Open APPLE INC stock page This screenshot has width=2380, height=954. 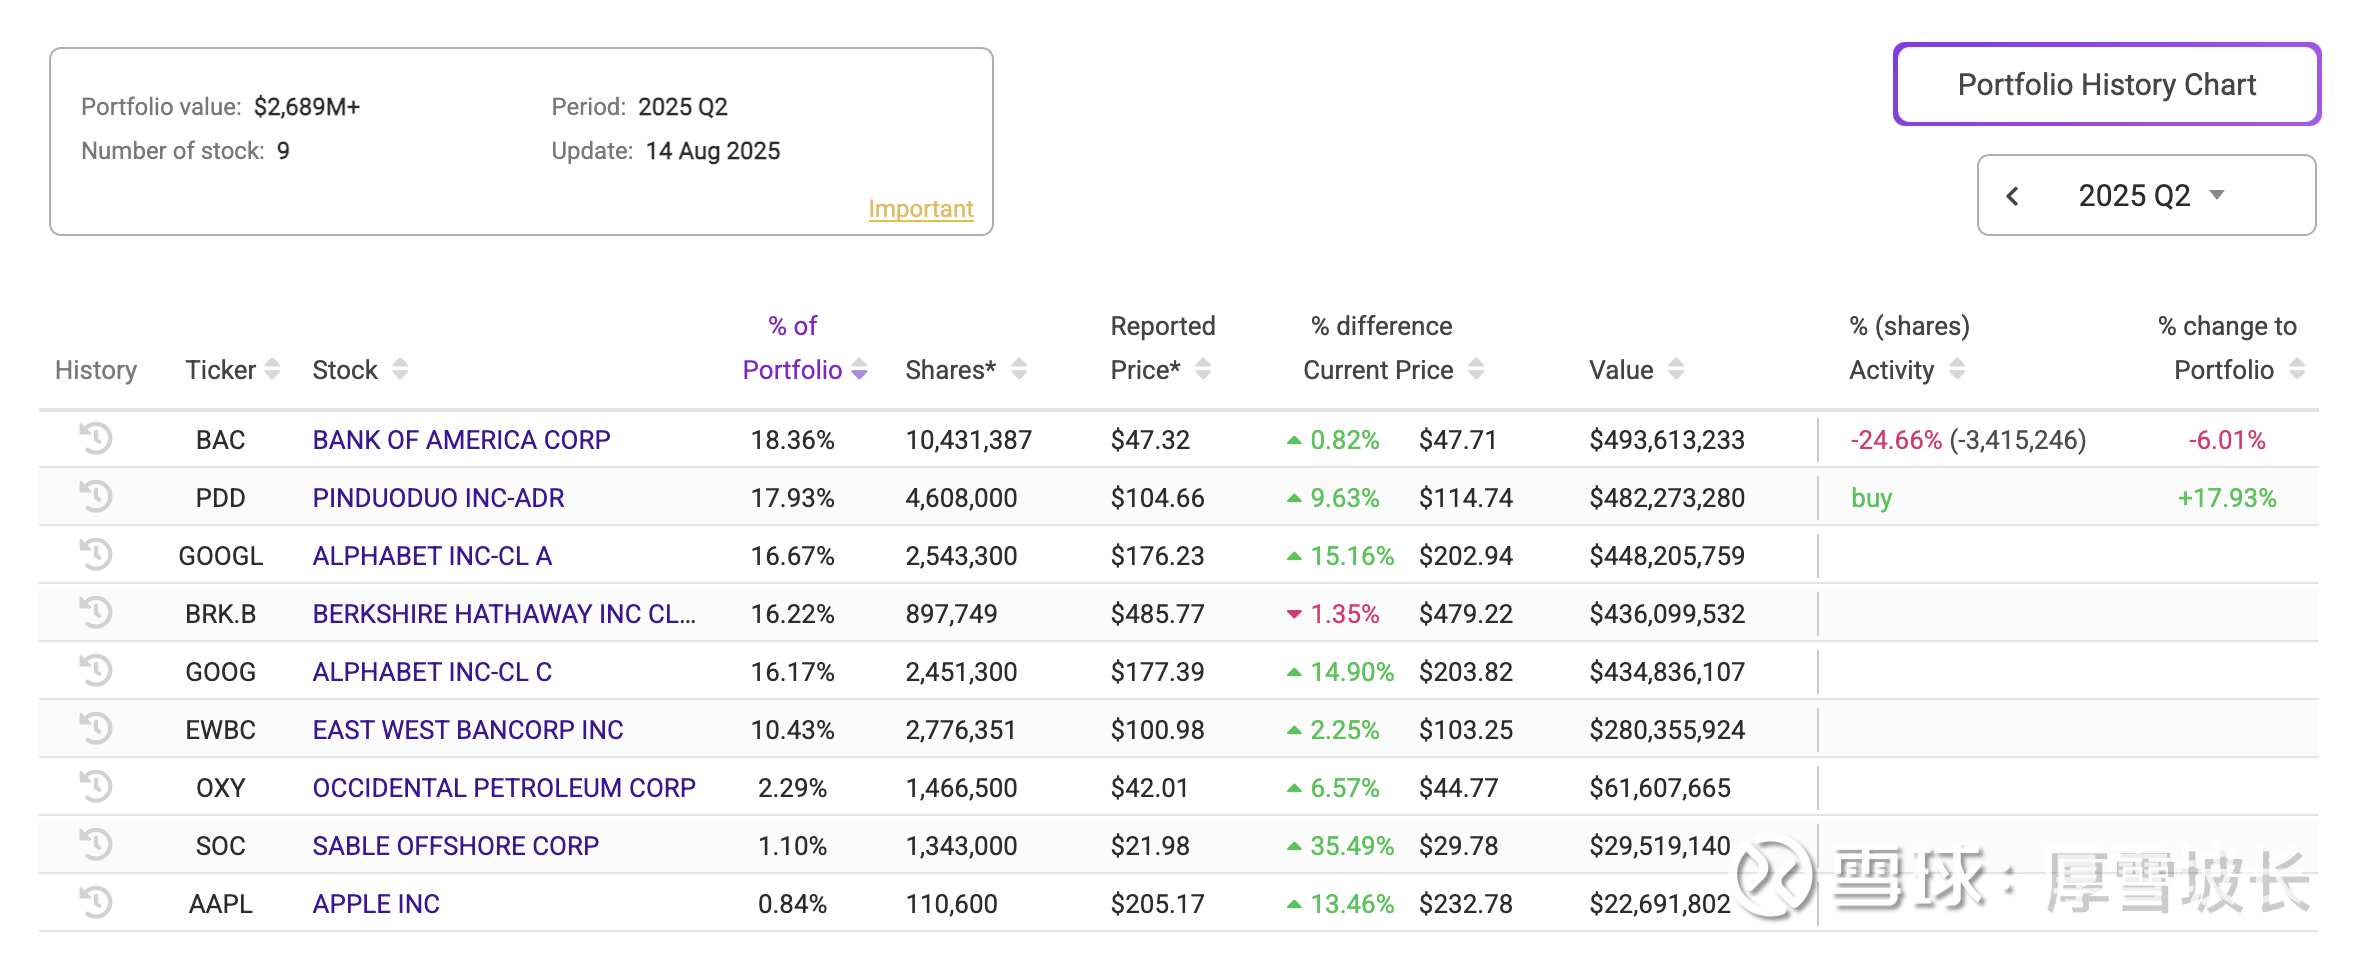pos(376,904)
